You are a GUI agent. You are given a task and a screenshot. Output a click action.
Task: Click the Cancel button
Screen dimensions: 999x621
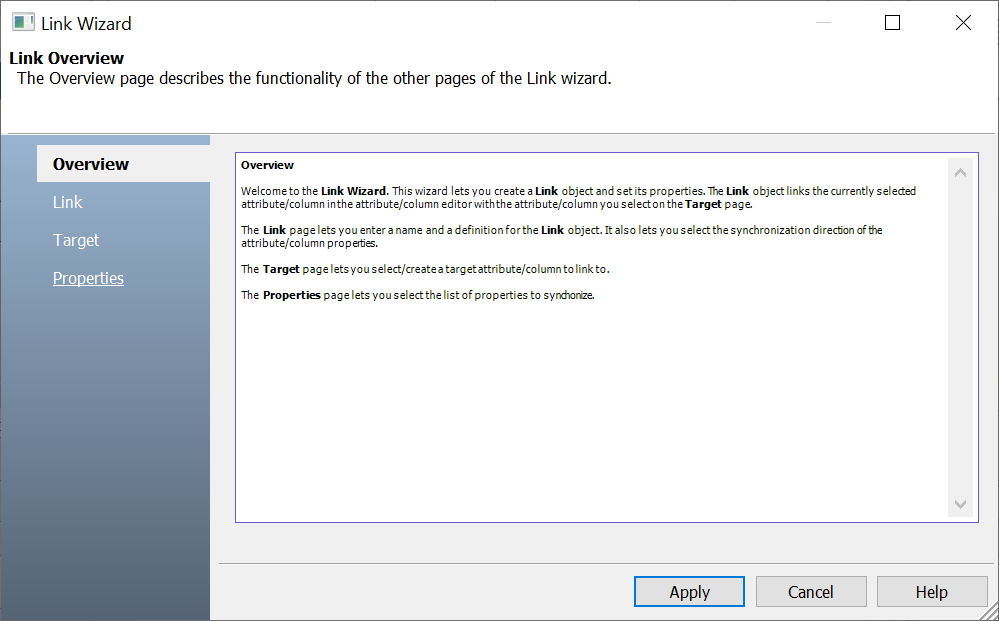pos(810,592)
